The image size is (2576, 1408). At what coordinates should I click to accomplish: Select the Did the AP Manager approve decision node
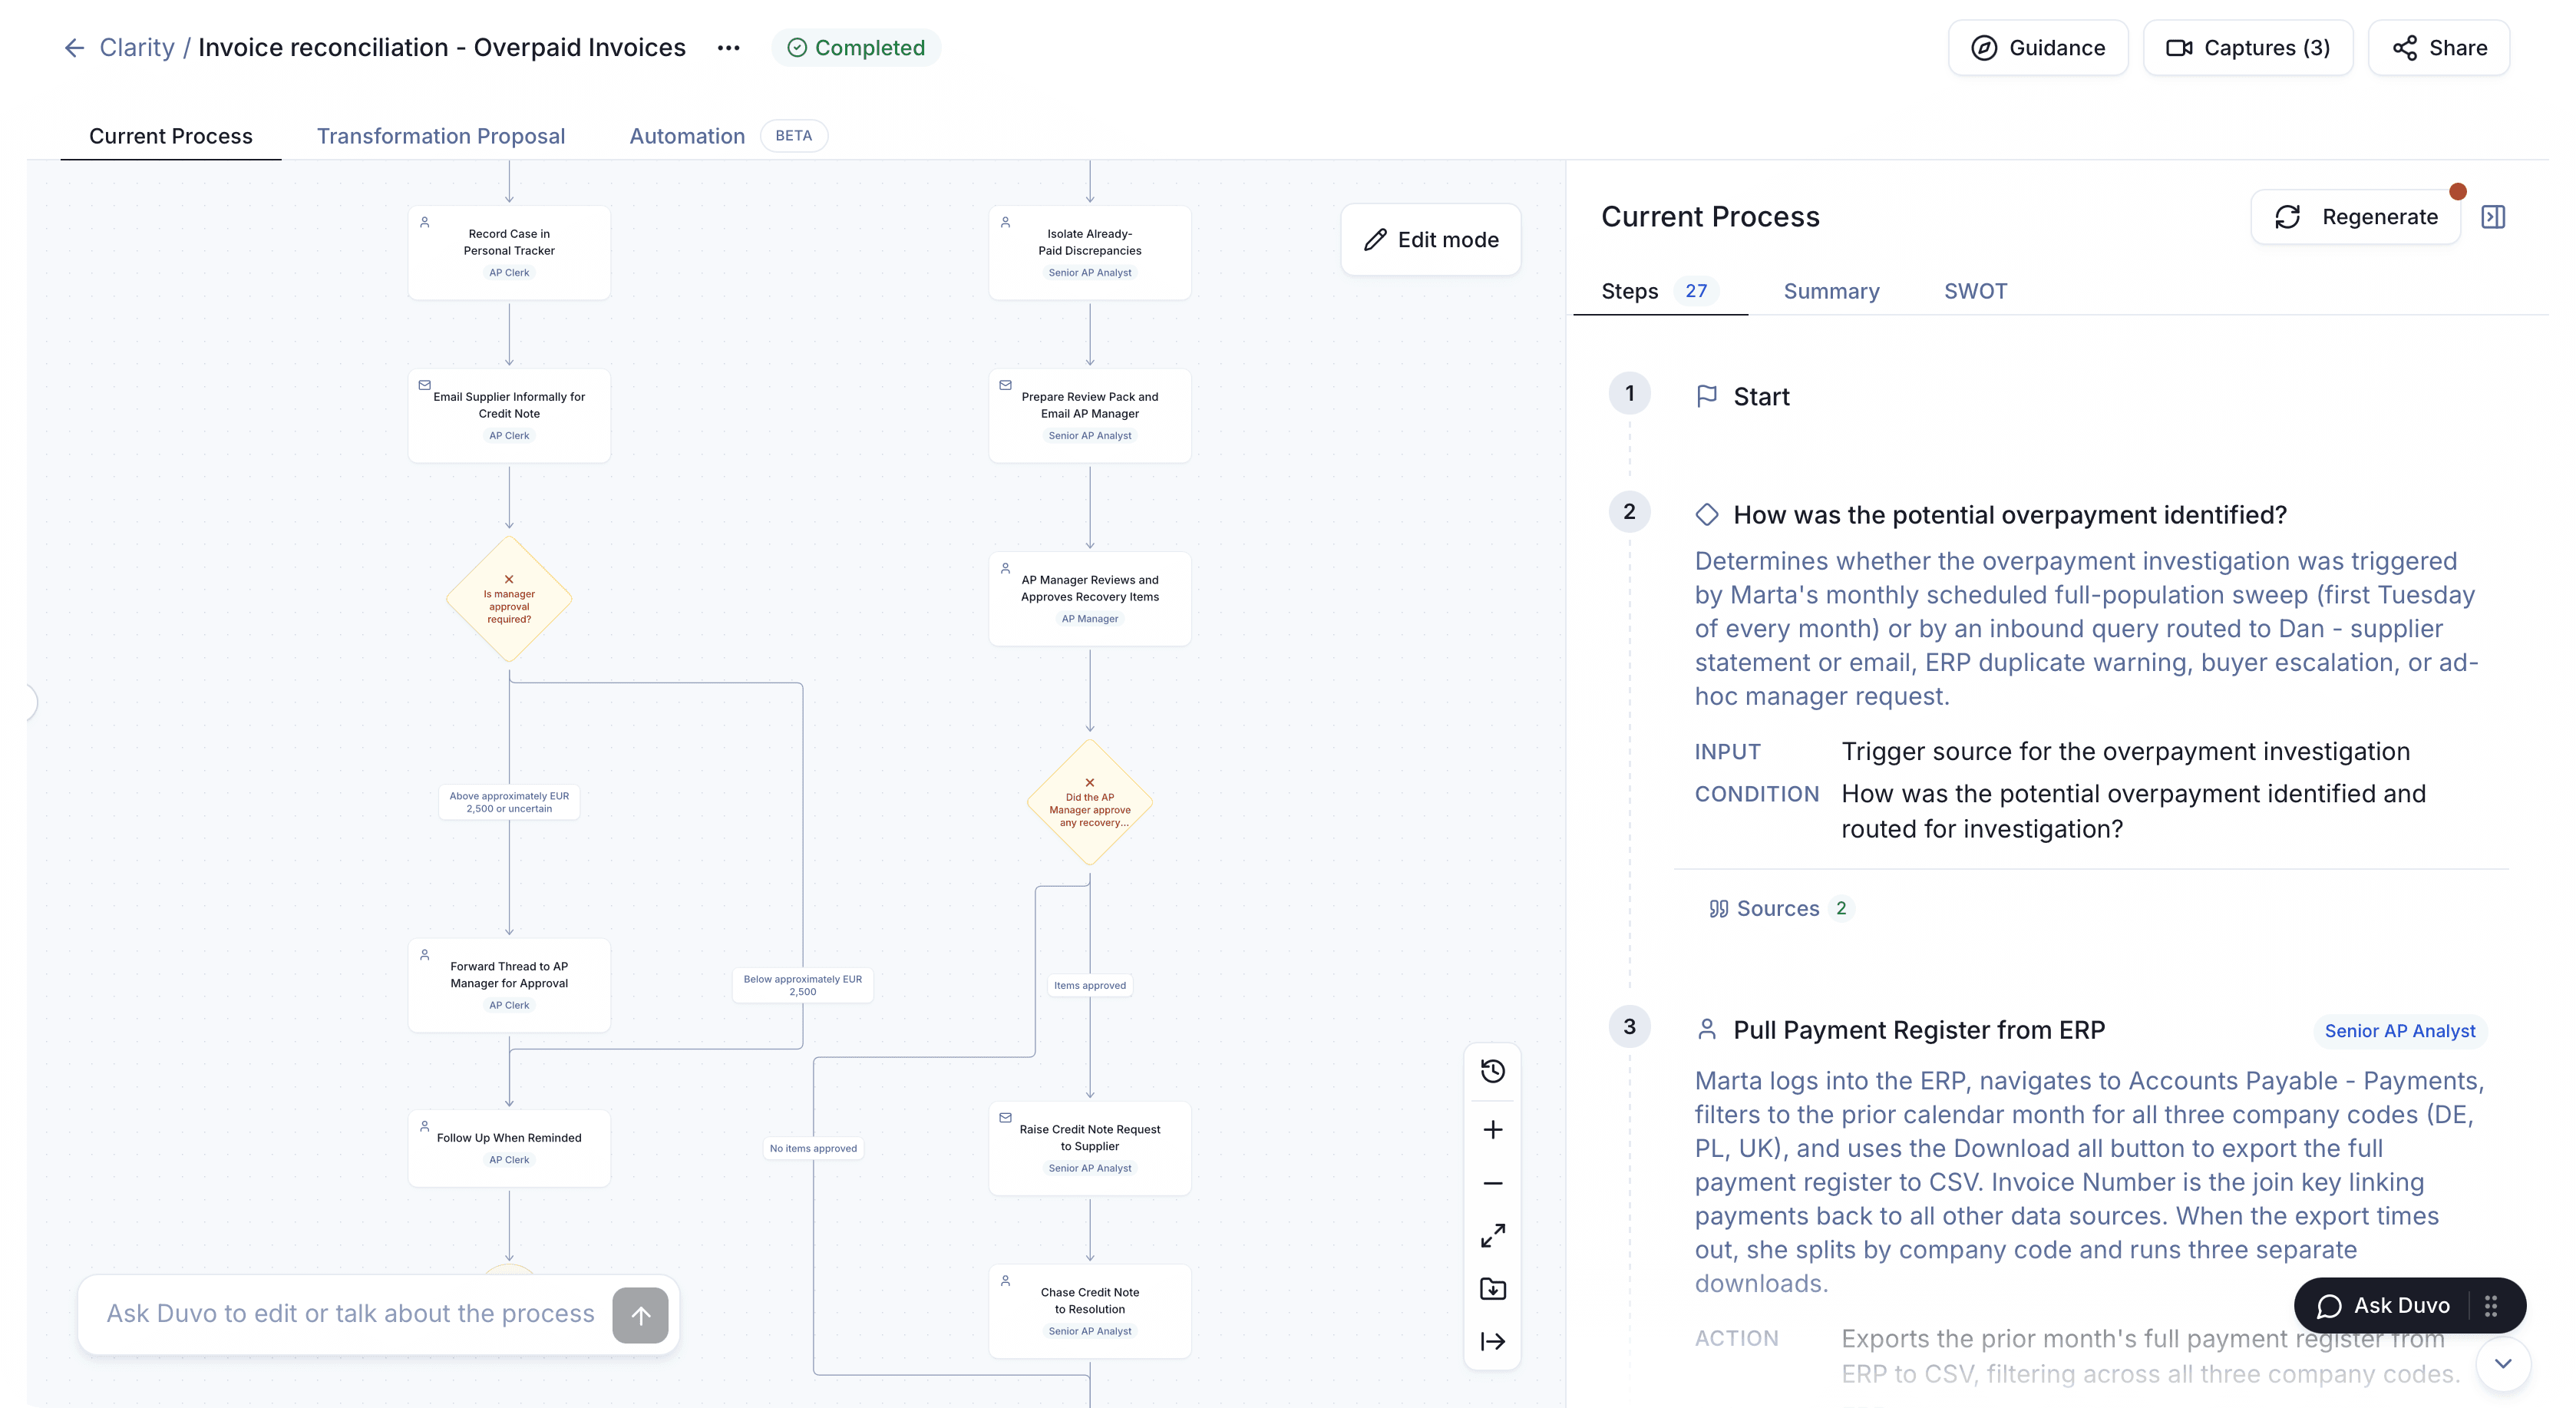1090,803
